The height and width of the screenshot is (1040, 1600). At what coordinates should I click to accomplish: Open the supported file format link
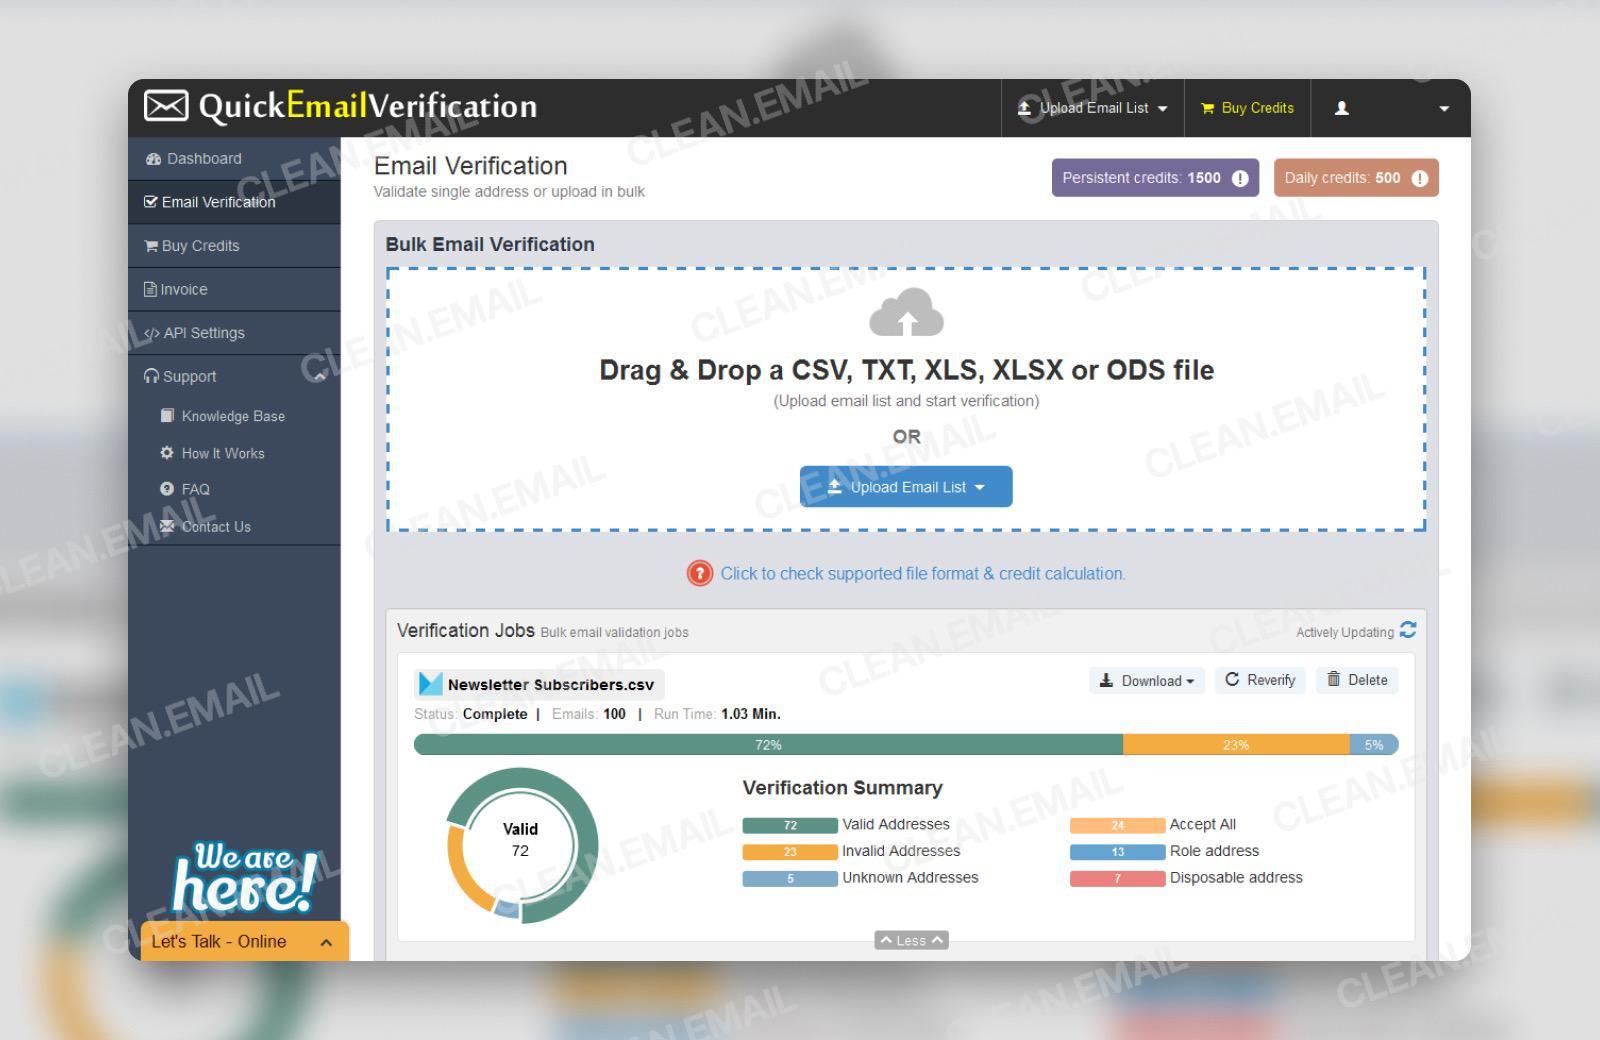[922, 573]
